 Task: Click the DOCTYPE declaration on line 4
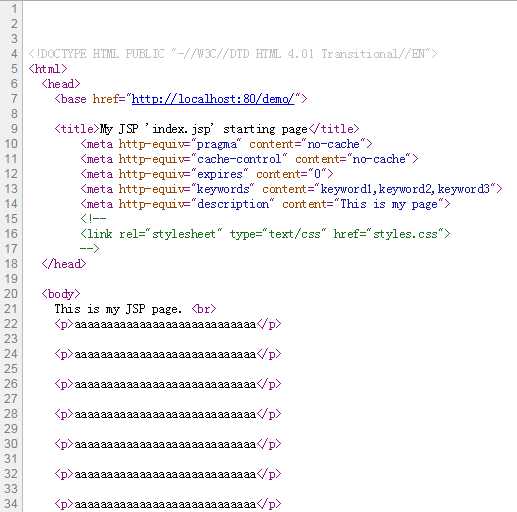click(233, 54)
